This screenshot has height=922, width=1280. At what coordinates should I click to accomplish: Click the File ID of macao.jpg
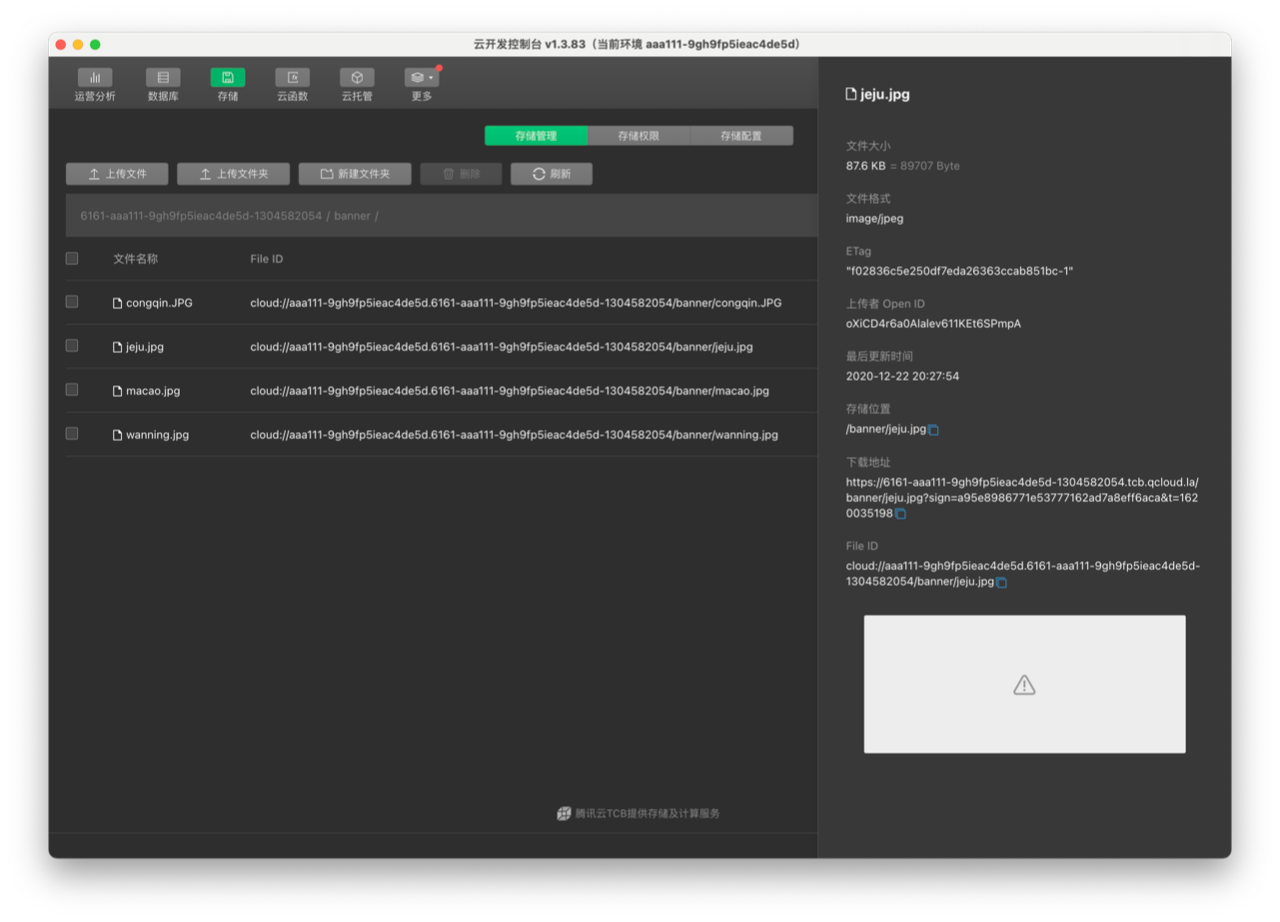[x=510, y=391]
